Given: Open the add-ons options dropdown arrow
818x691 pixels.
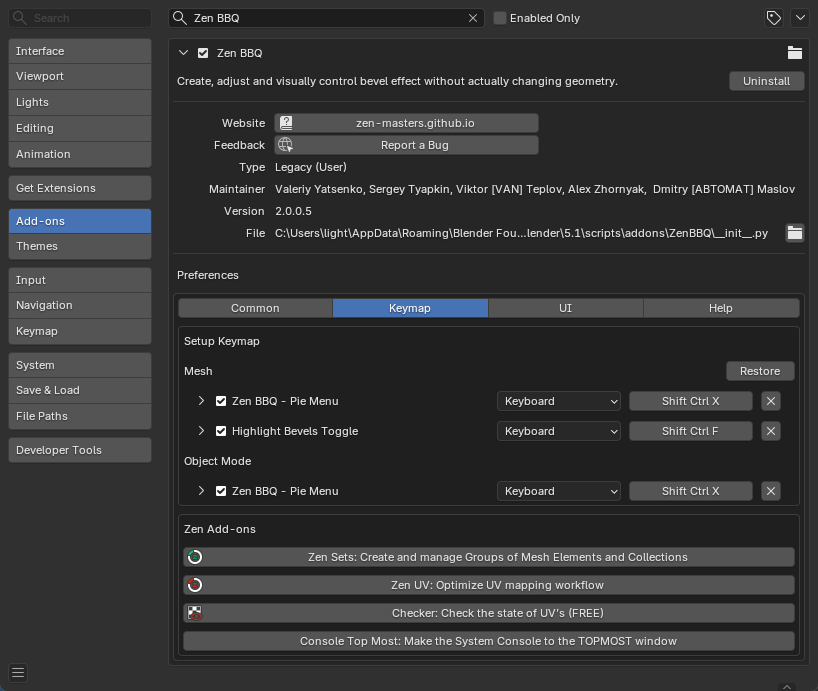Looking at the screenshot, I should 800,18.
